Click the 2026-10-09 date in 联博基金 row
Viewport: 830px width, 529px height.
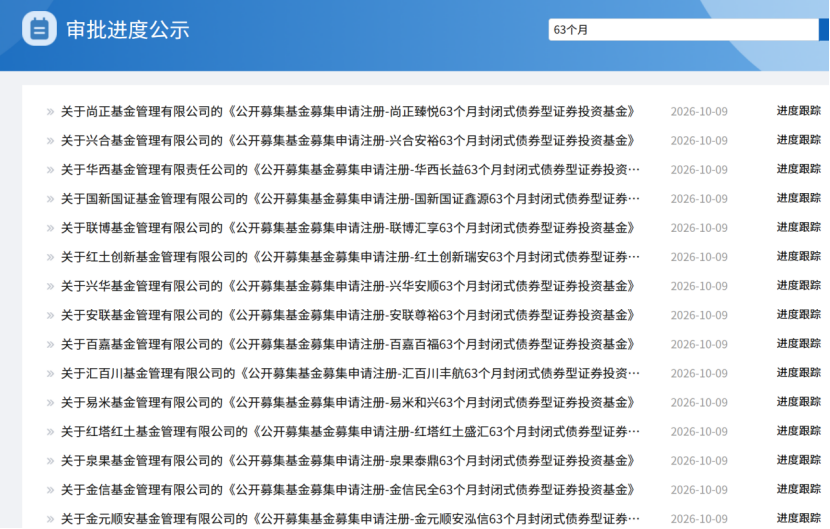tap(699, 228)
